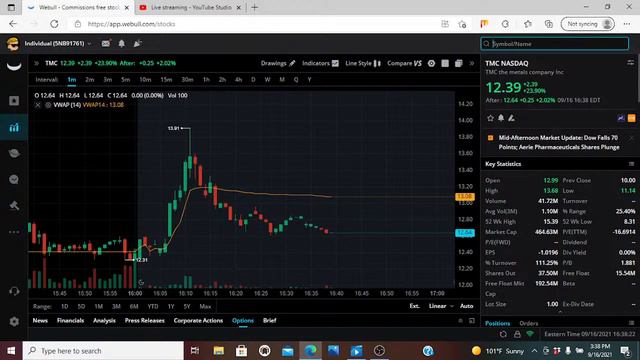Screen dimensions: 640x360
Task: Select the D daily interval
Action: click(253, 80)
